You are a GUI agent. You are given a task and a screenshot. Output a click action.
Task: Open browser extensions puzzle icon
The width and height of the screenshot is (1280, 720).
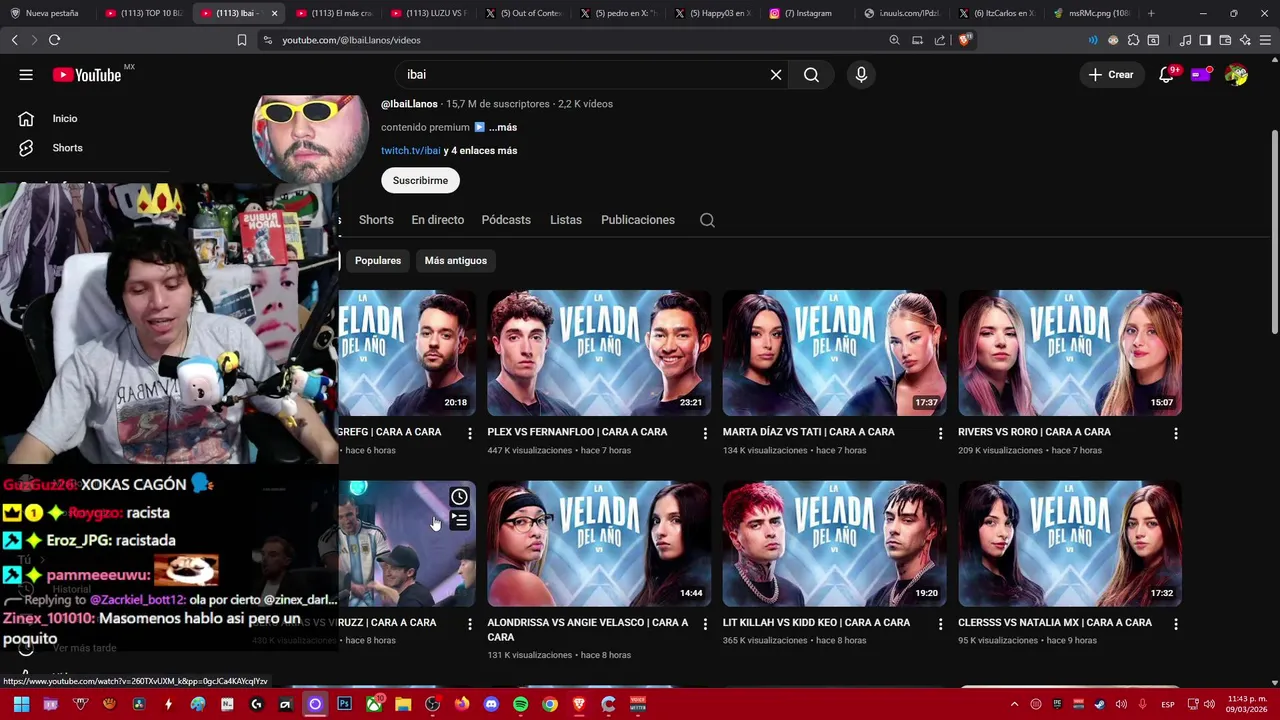pos(1133,40)
